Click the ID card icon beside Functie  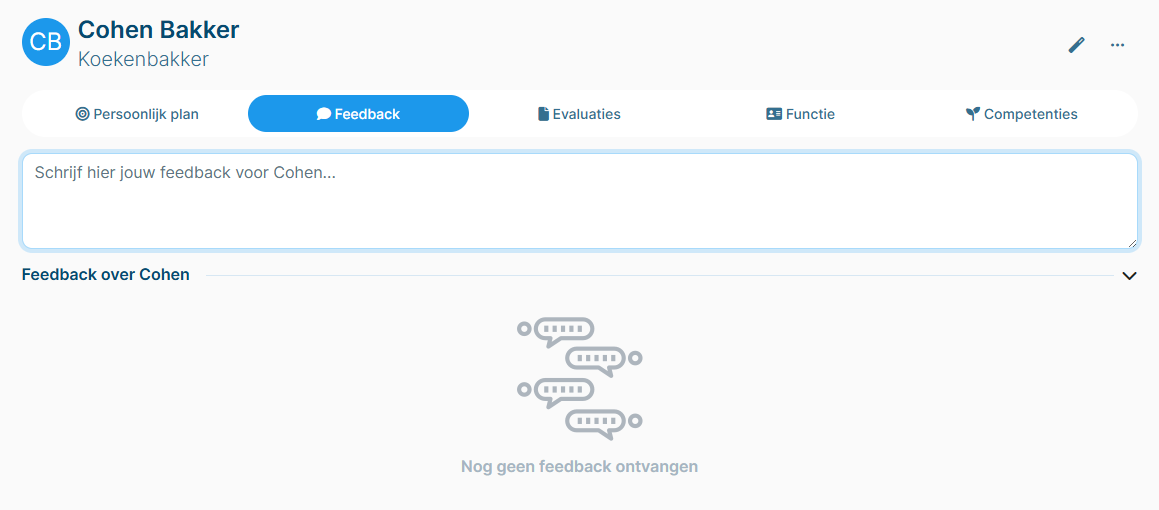coord(774,114)
